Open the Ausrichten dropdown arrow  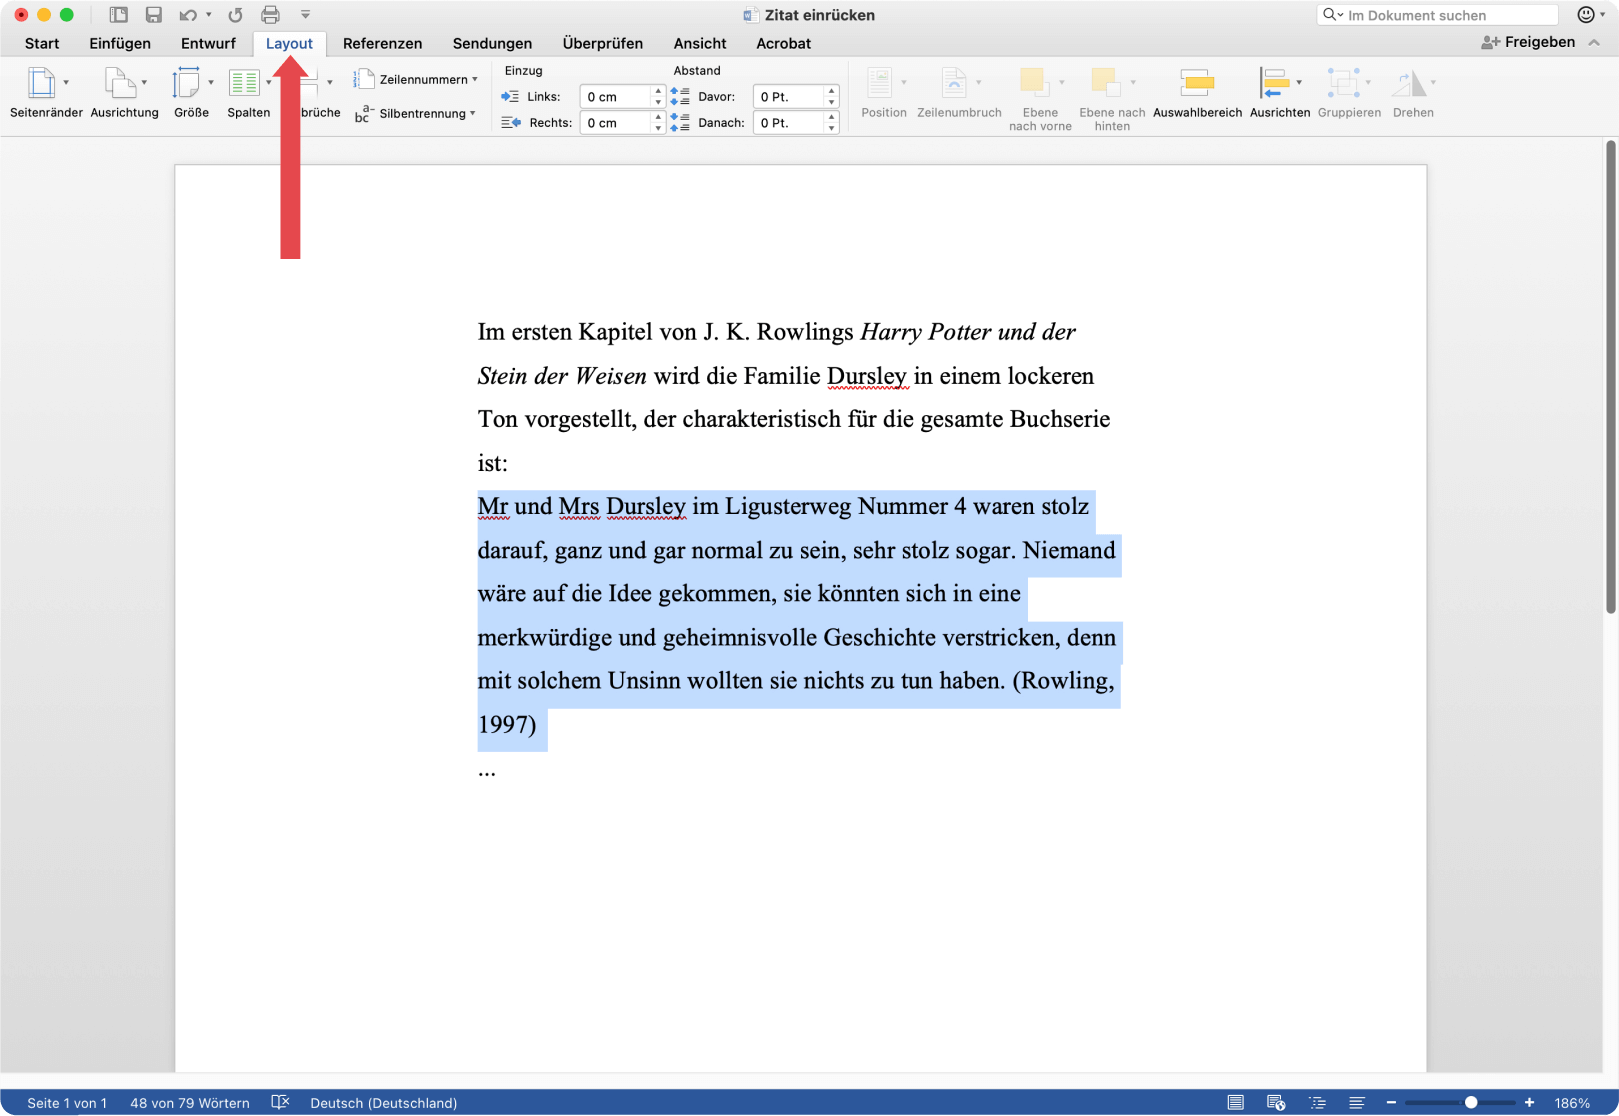pyautogui.click(x=1299, y=82)
